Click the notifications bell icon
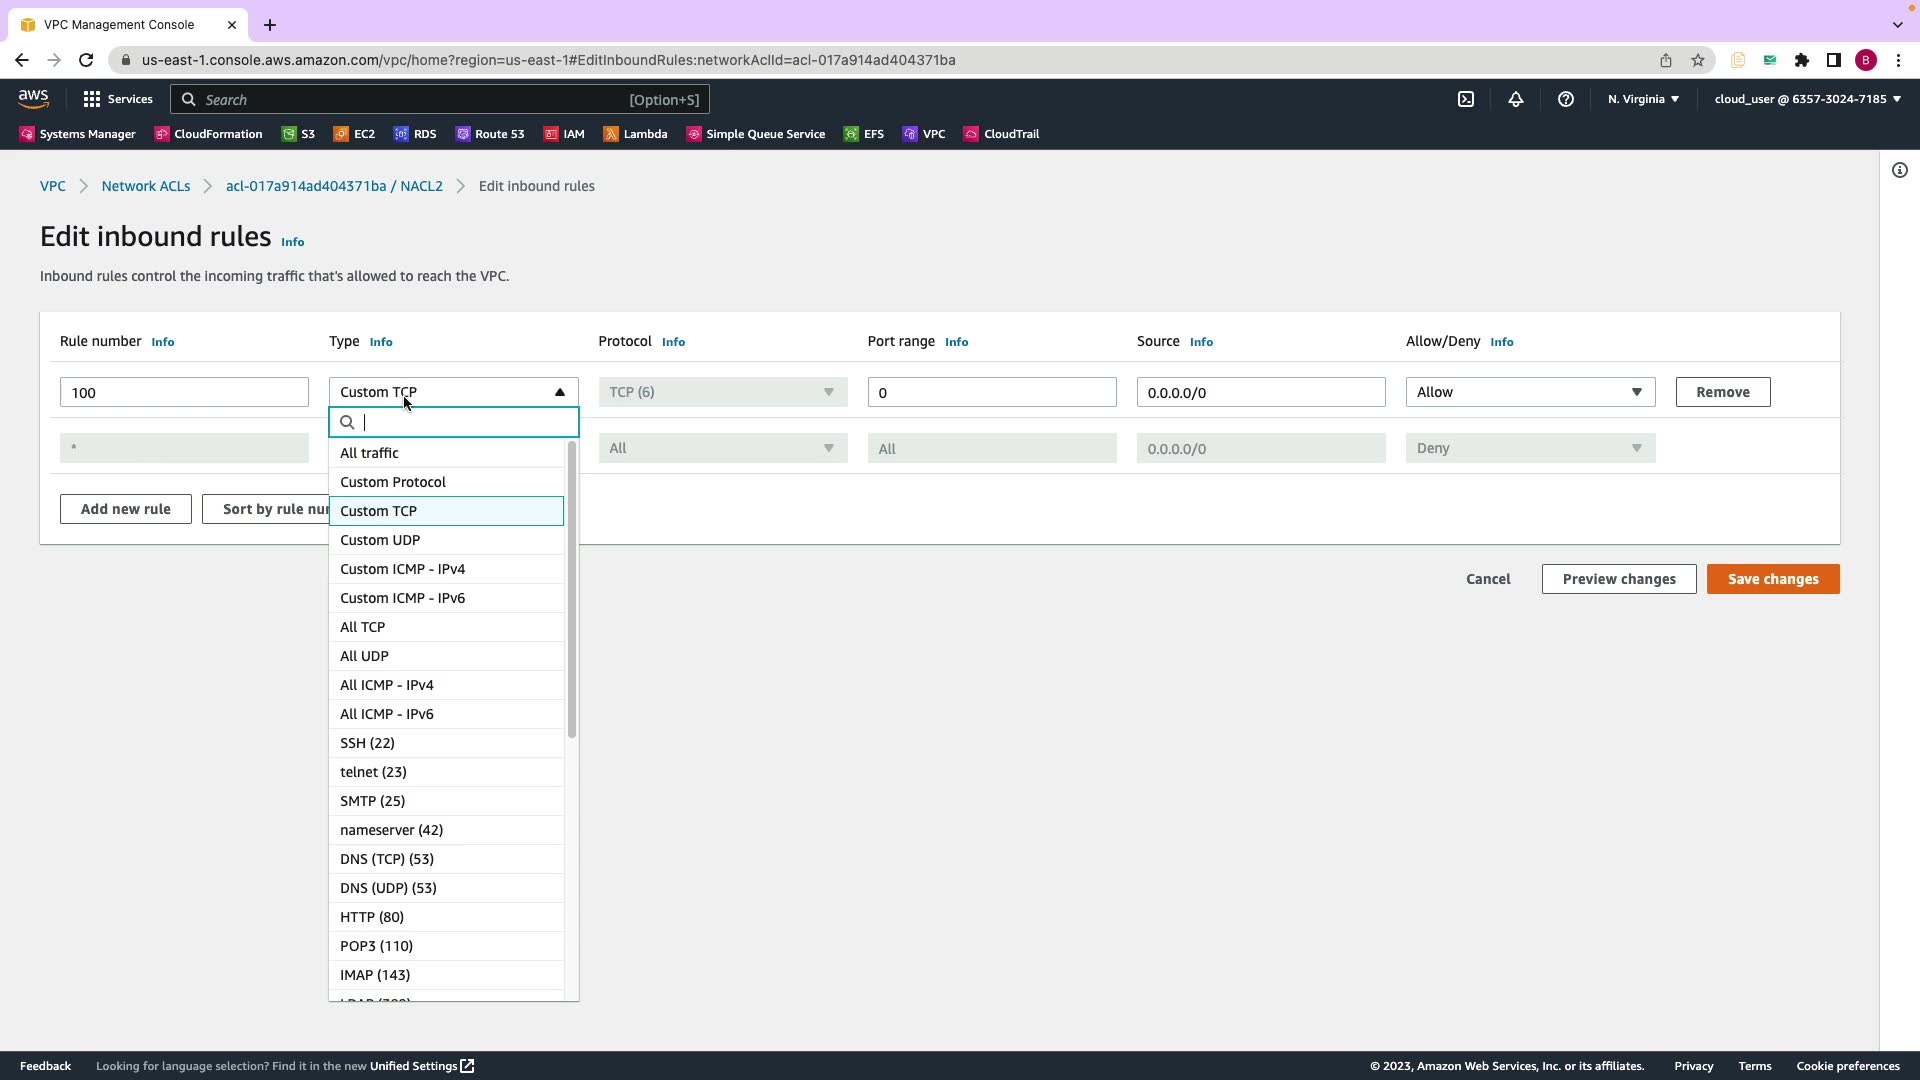1920x1080 pixels. pos(1516,99)
